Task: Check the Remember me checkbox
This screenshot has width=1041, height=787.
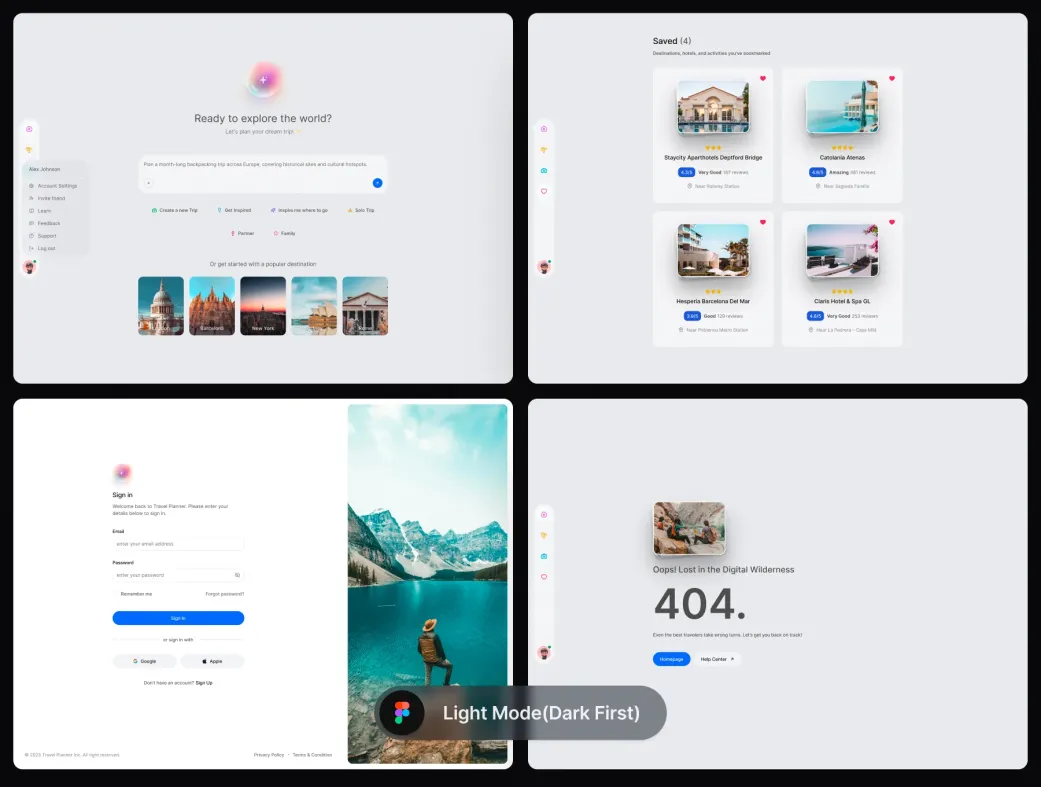Action: (x=116, y=594)
